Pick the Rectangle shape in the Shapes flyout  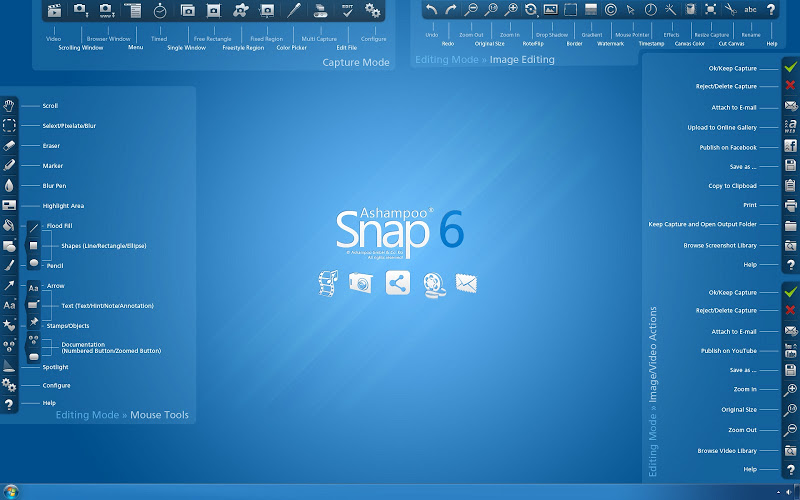click(x=34, y=246)
